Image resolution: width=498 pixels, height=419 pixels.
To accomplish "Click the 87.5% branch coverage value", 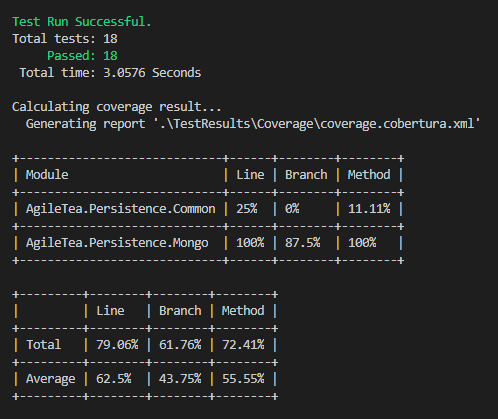I will pyautogui.click(x=302, y=243).
